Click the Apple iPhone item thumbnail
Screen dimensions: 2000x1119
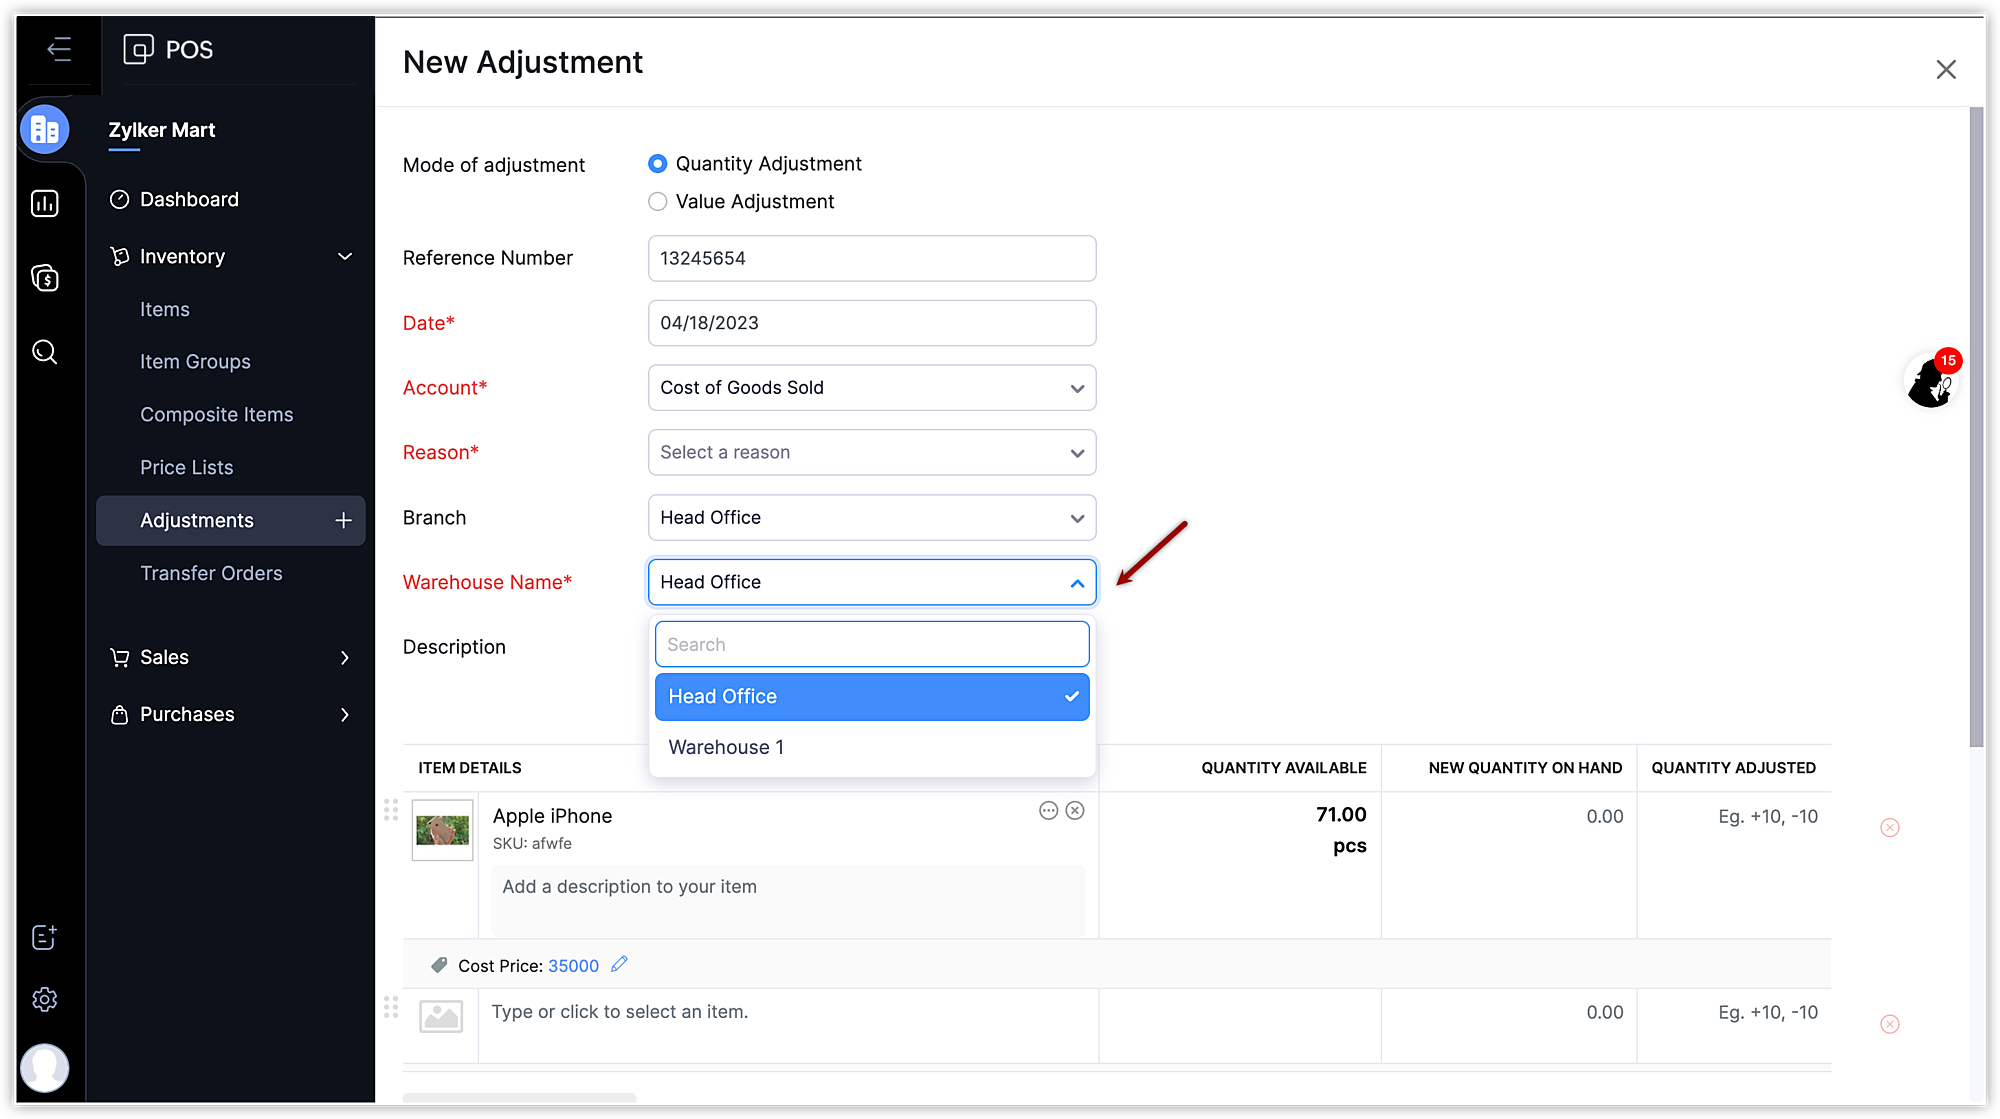point(442,830)
